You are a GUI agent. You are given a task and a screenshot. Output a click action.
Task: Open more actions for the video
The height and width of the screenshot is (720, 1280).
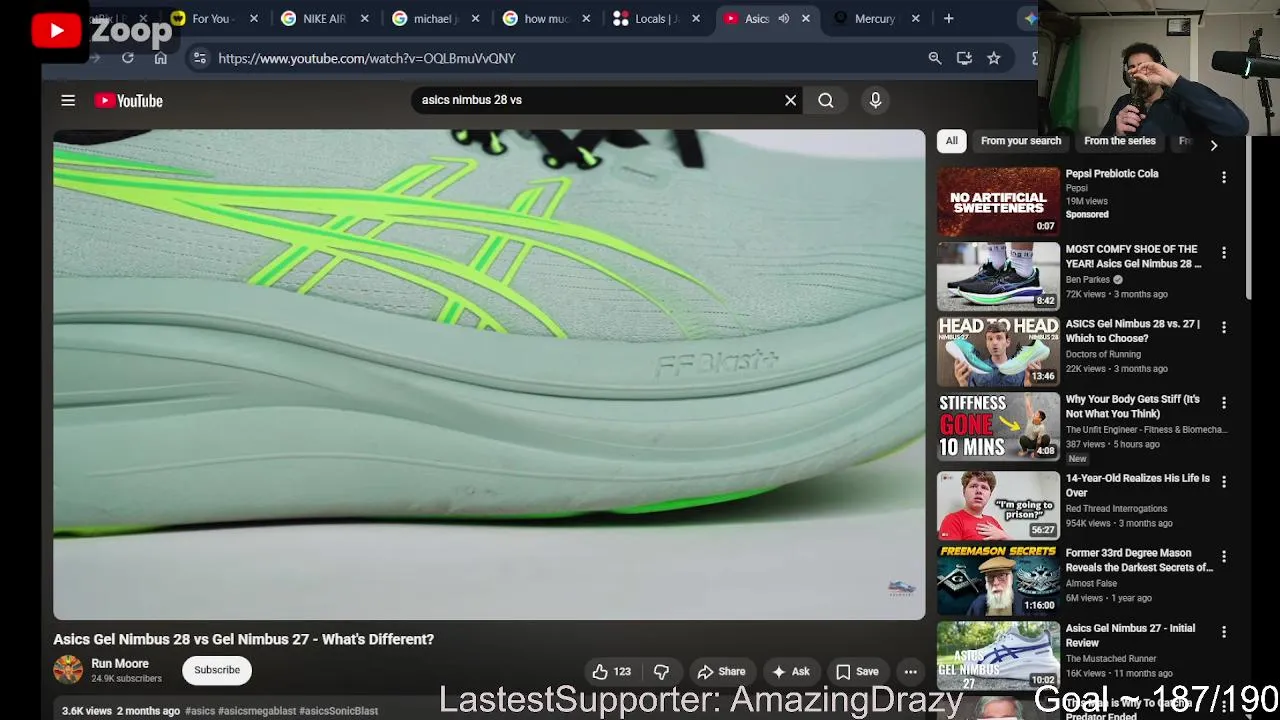pos(910,672)
